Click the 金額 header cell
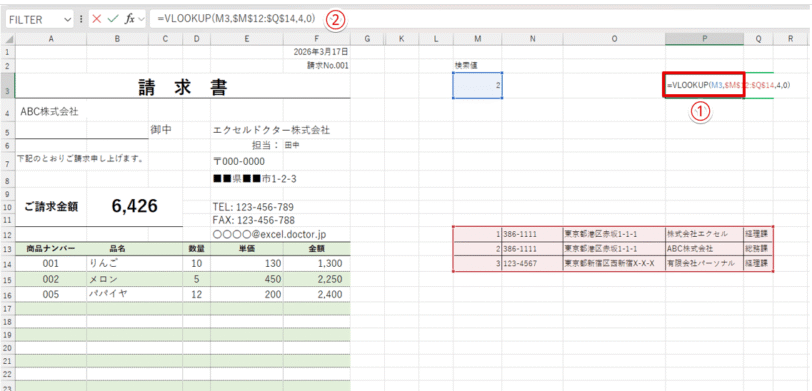Viewport: 812px width, 391px height. pos(316,249)
